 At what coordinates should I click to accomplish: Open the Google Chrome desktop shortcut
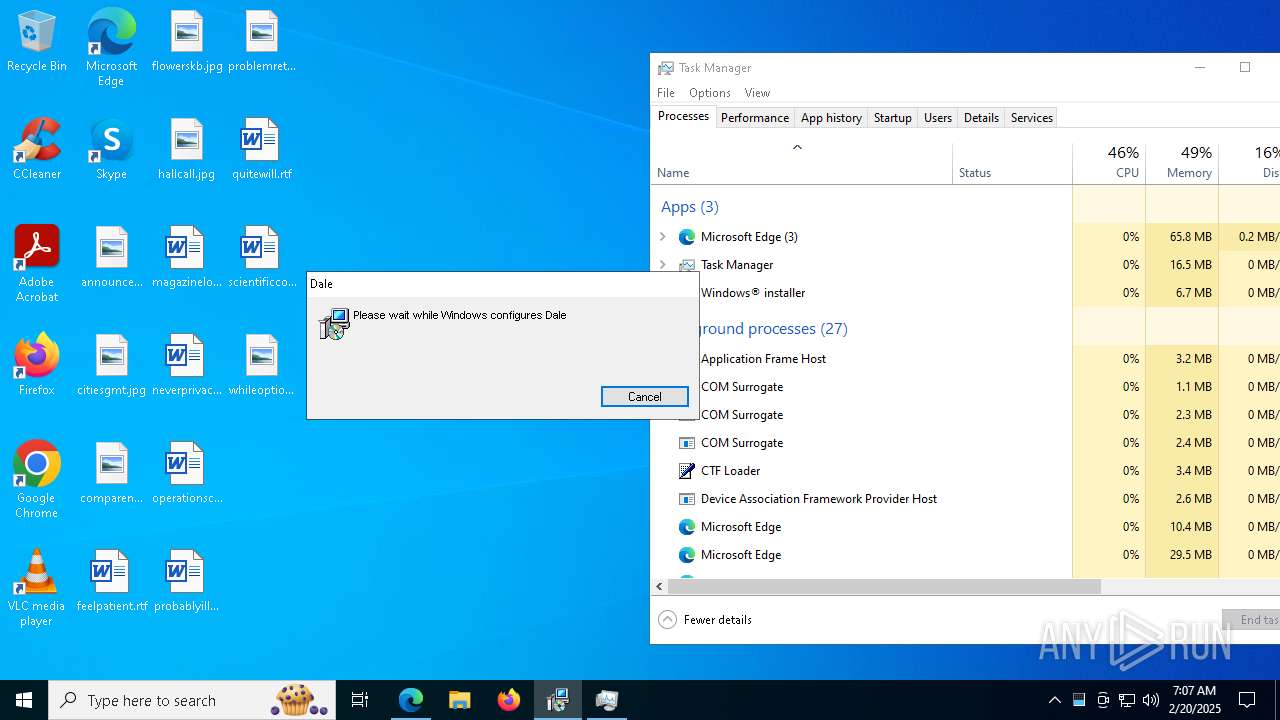pos(37,480)
